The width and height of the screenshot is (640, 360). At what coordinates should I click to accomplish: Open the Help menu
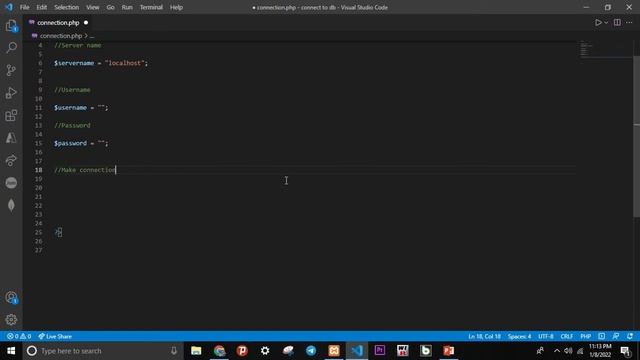[176, 7]
